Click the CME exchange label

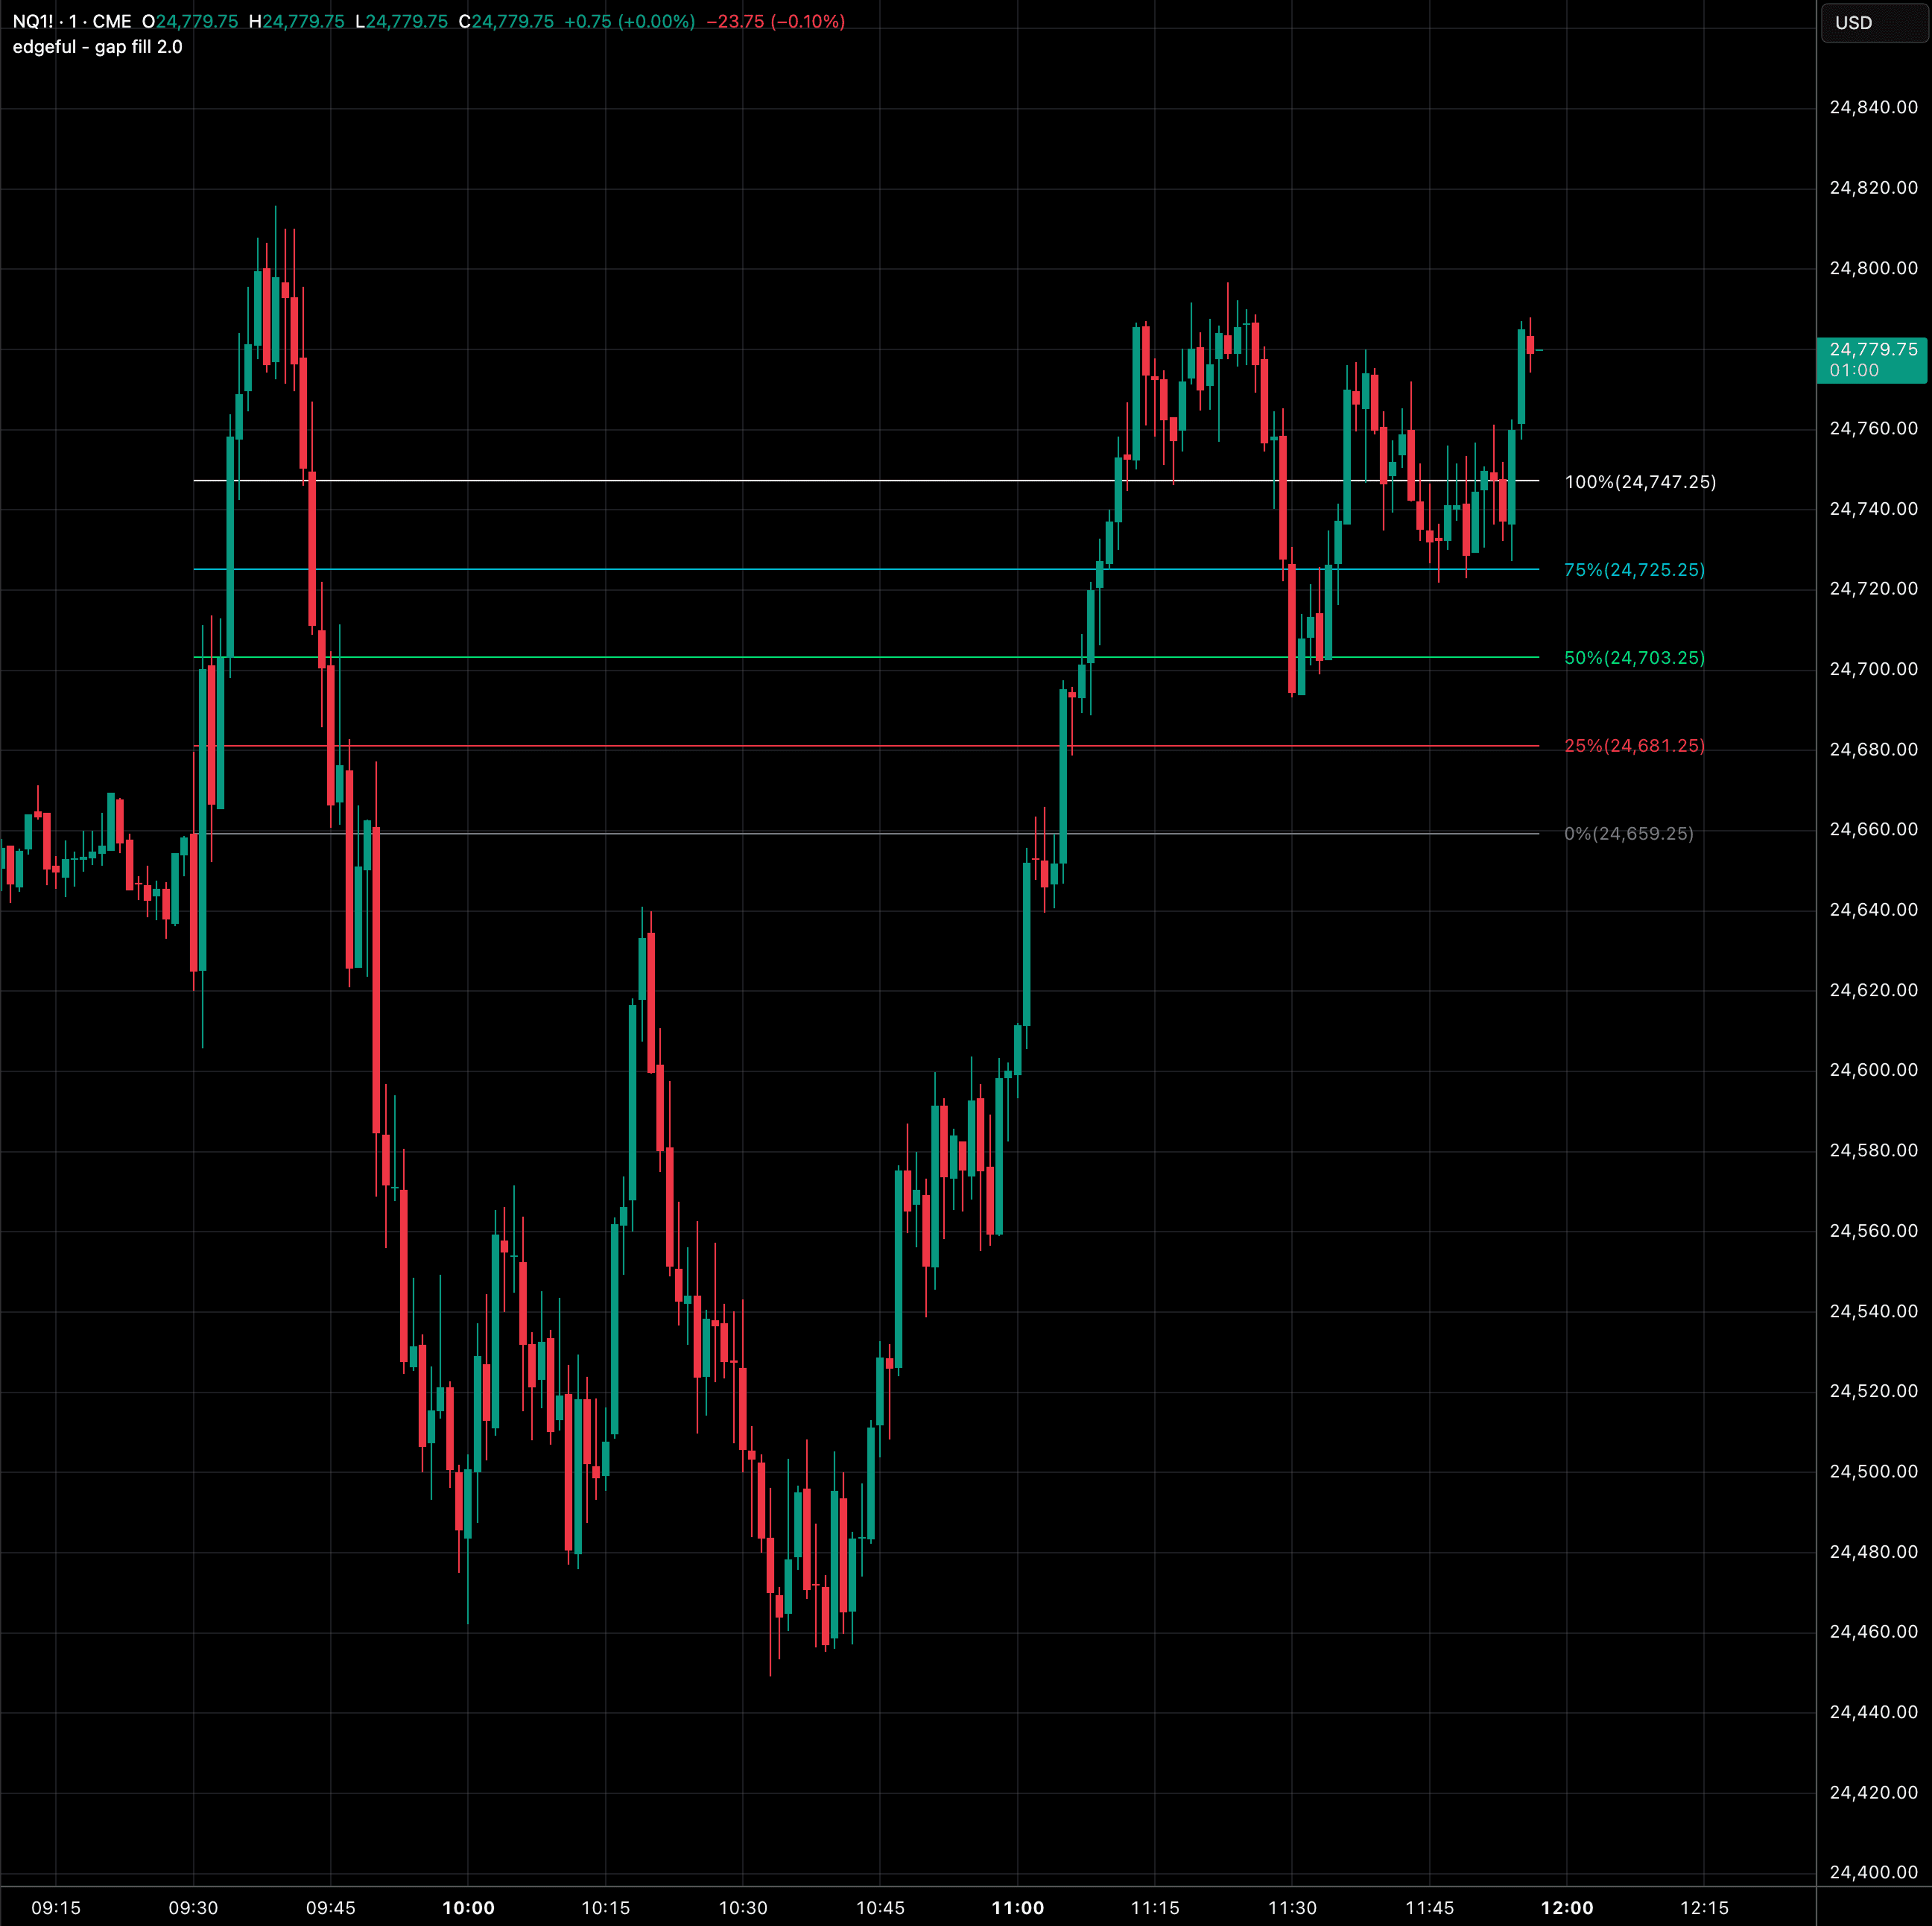(110, 21)
